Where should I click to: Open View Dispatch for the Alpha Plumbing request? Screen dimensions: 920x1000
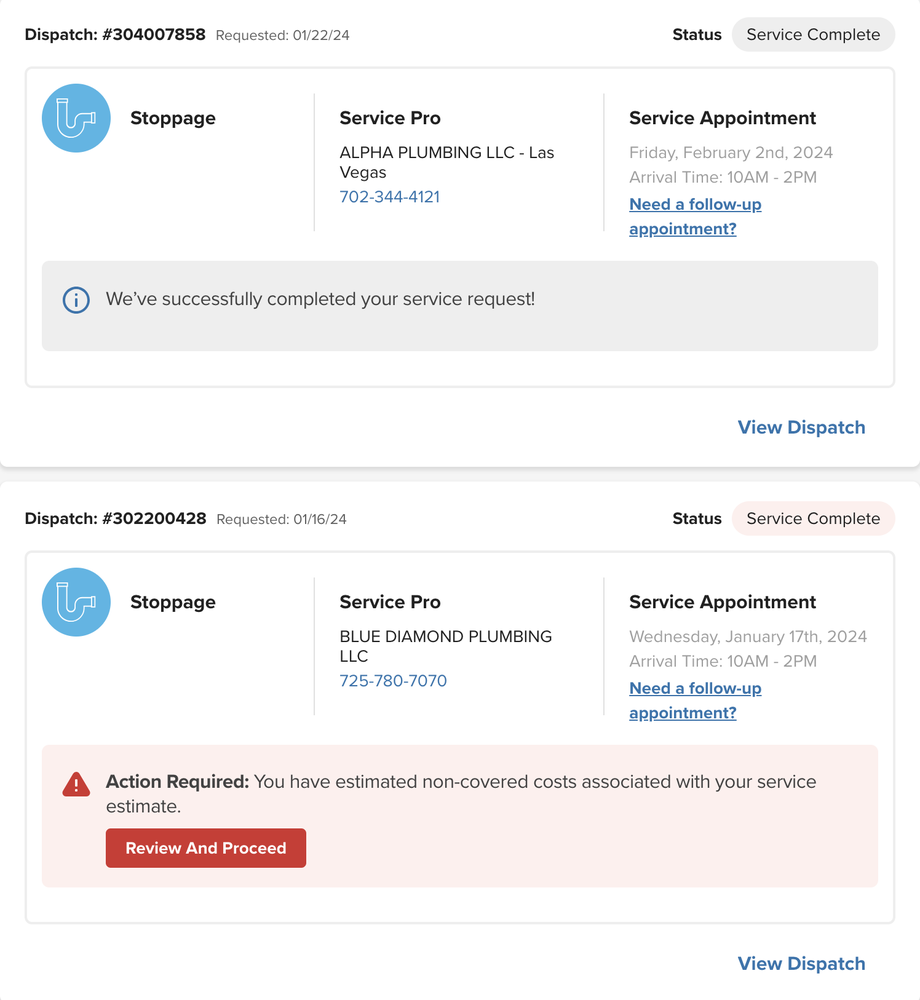[x=801, y=427]
